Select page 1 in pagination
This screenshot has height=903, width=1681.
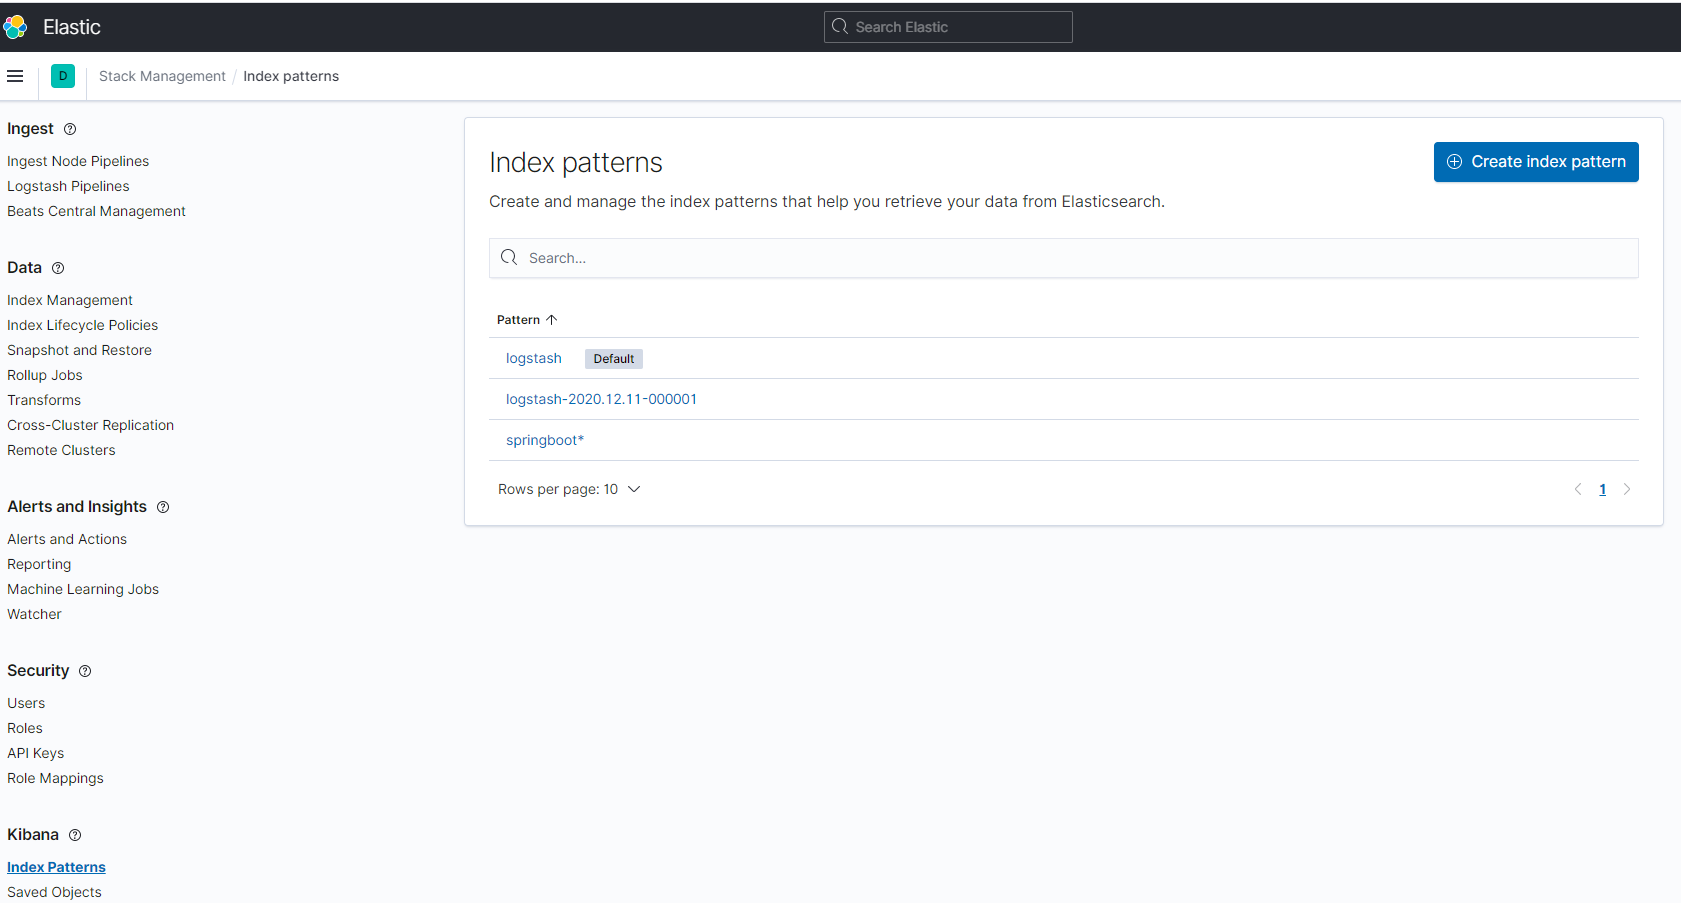point(1602,489)
